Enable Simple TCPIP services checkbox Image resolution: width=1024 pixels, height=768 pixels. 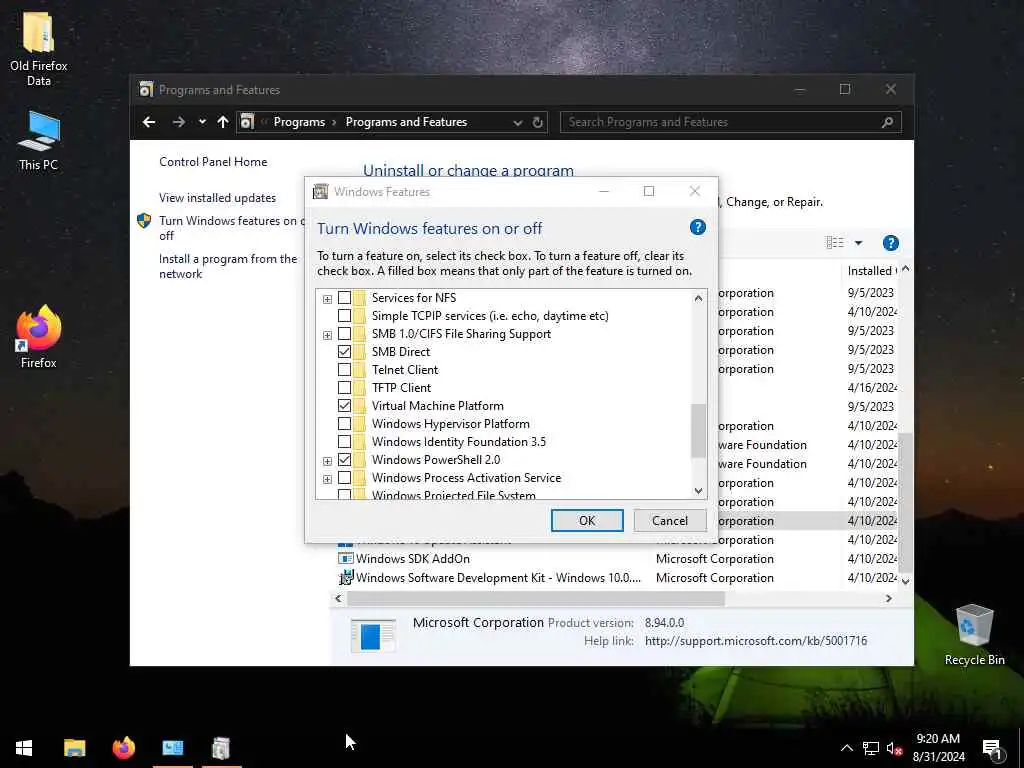click(x=344, y=315)
